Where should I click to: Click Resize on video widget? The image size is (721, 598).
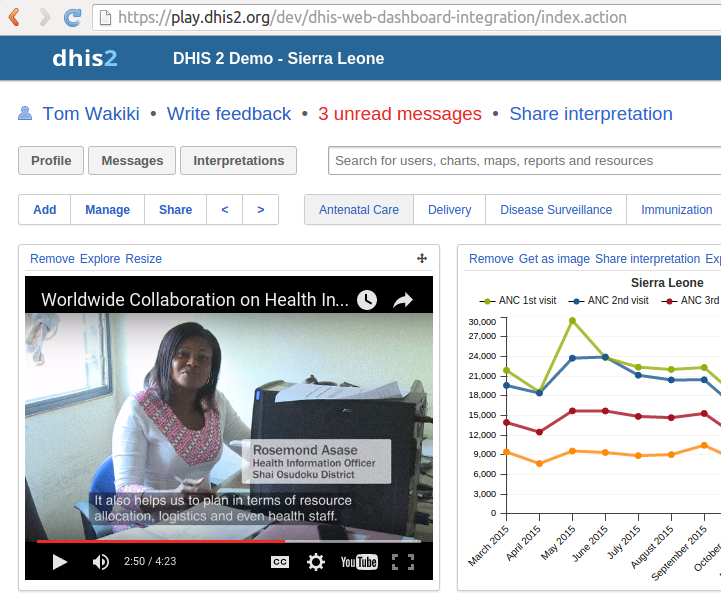[143, 259]
